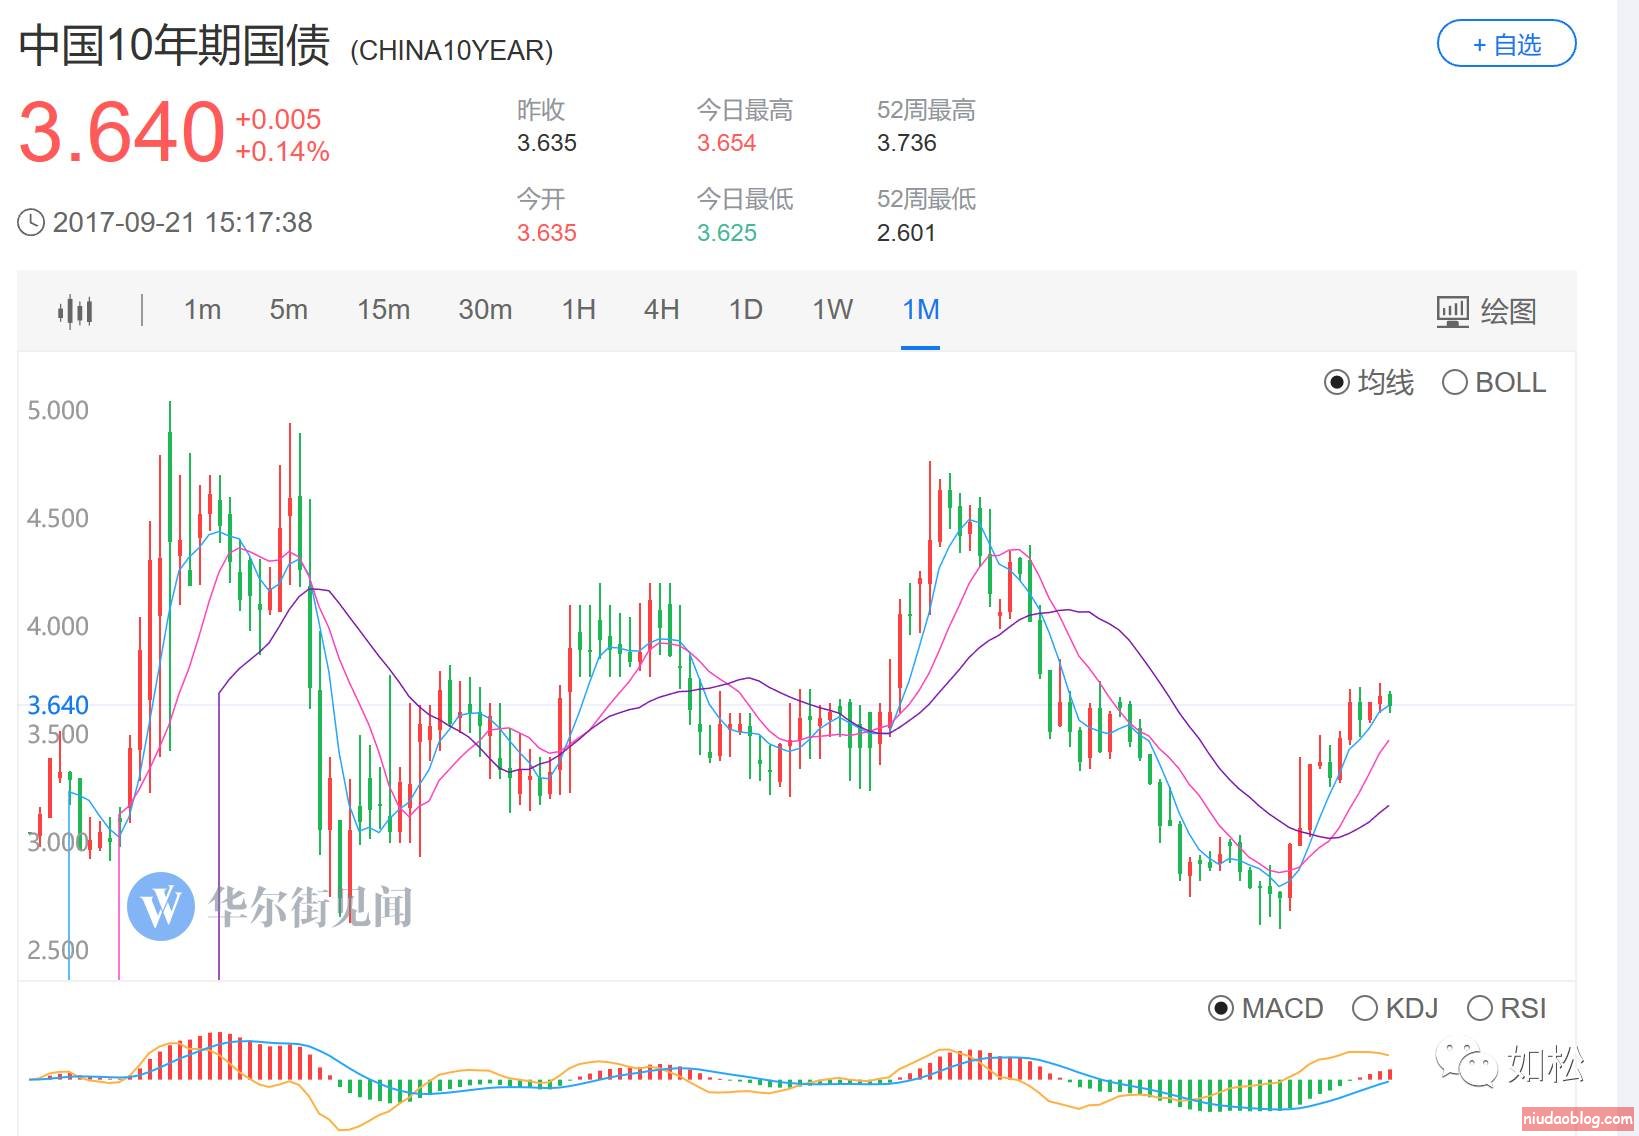Open the 1D daily chart tab
The width and height of the screenshot is (1639, 1136).
(x=745, y=310)
